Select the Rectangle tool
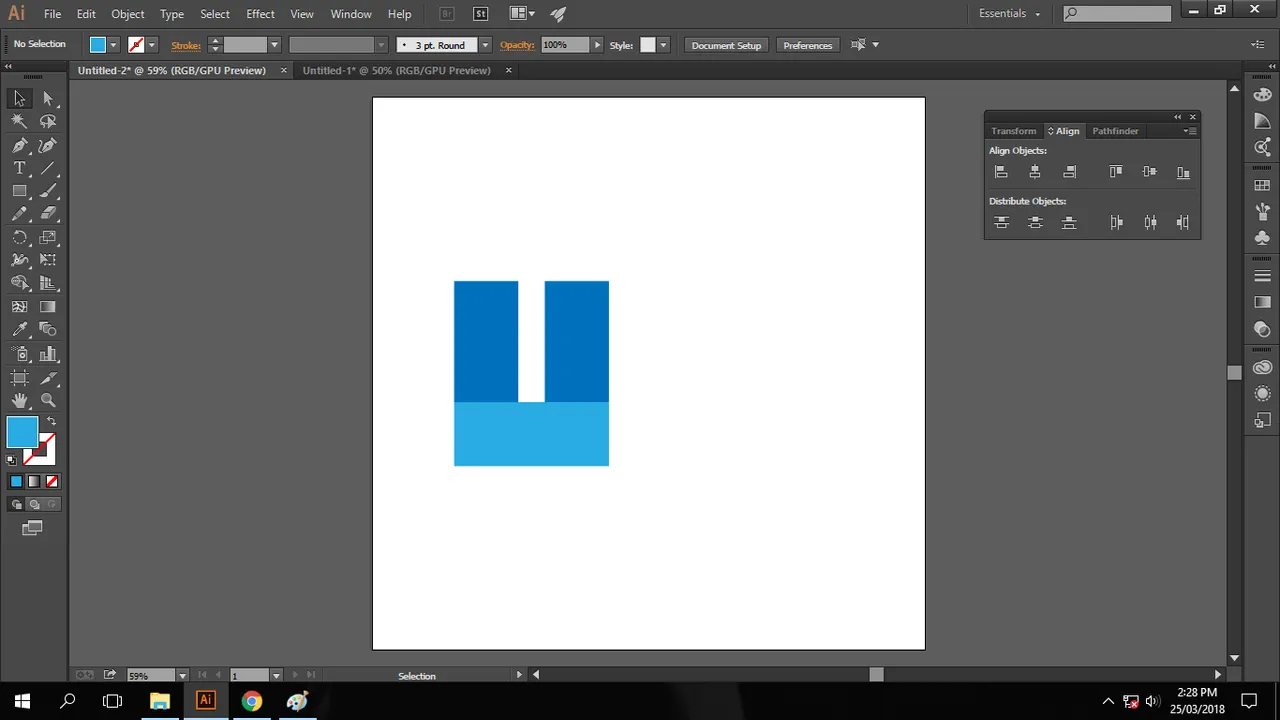This screenshot has height=720, width=1280. [19, 191]
